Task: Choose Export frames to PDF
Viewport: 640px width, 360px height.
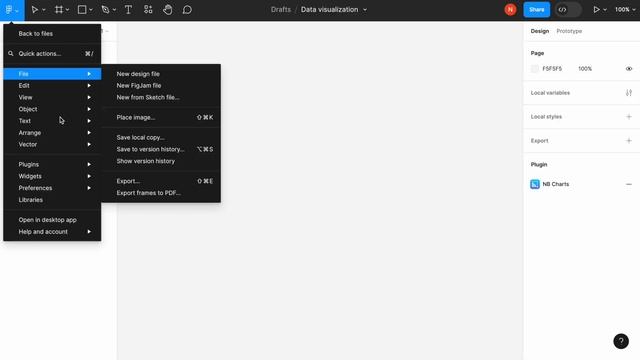Action: [x=161, y=193]
